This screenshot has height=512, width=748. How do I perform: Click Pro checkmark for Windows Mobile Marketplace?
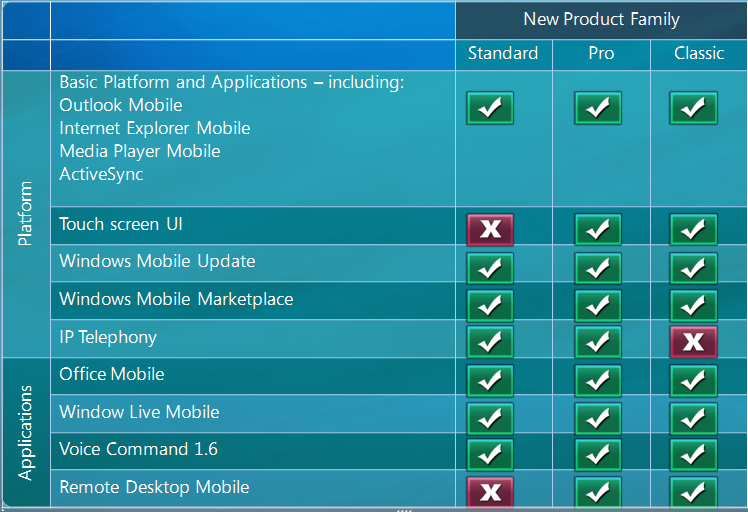(x=598, y=305)
